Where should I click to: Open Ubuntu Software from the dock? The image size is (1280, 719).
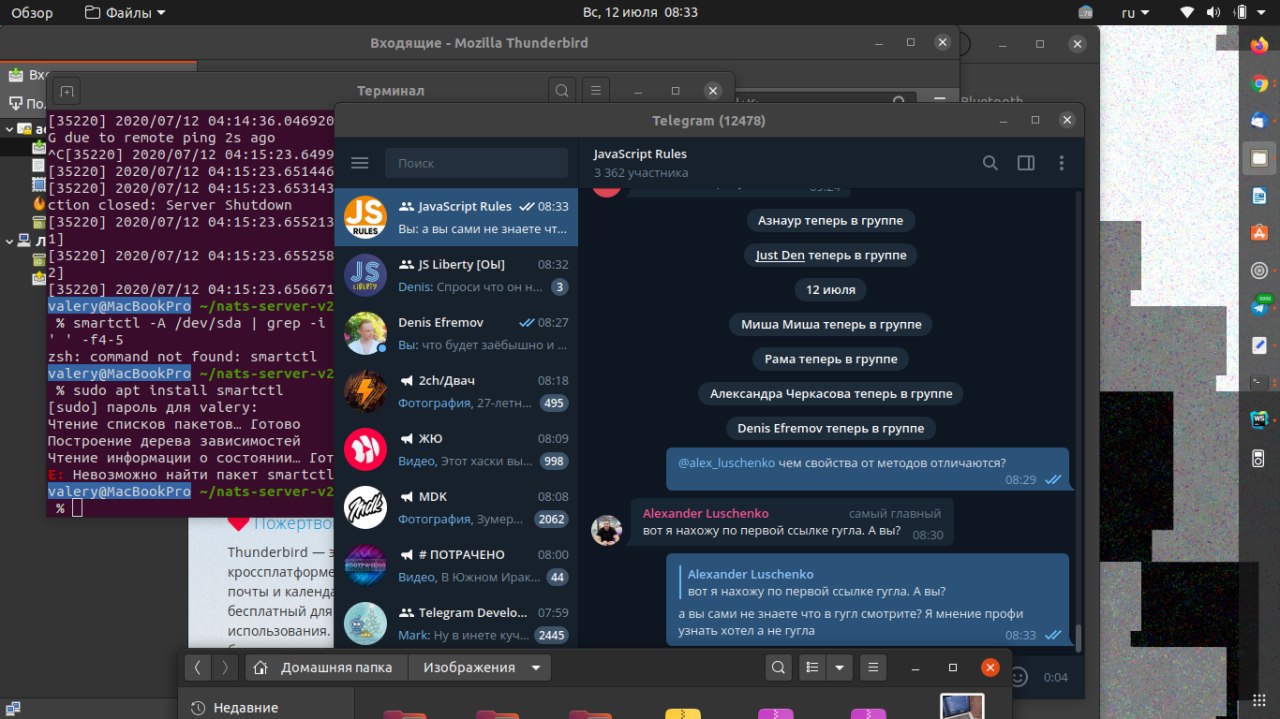1259,233
